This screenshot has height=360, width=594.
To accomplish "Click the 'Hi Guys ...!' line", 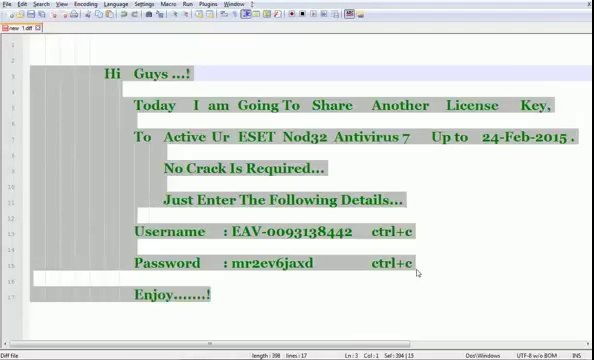I will [x=147, y=74].
